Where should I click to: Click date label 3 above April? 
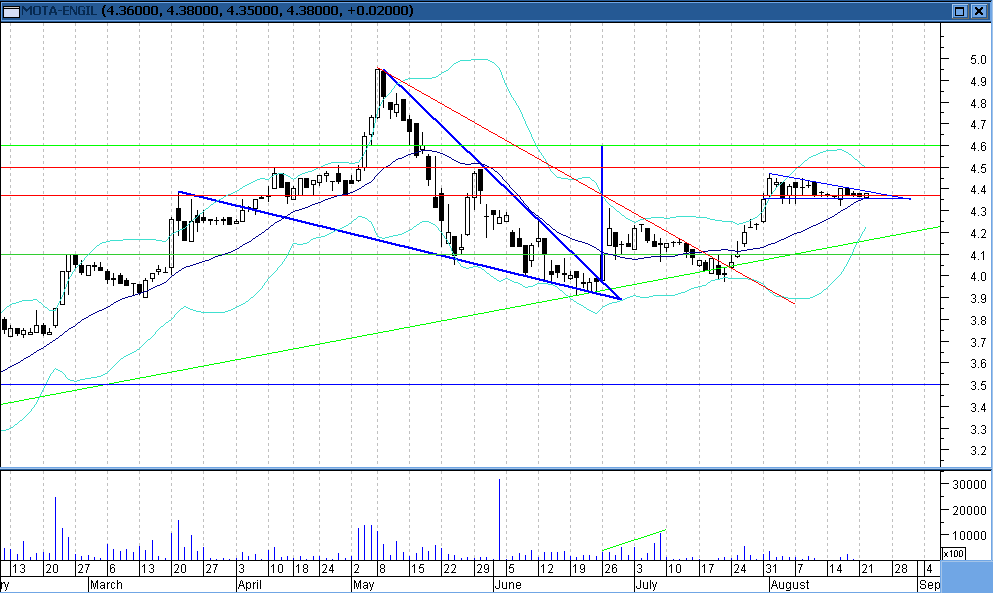click(x=241, y=569)
